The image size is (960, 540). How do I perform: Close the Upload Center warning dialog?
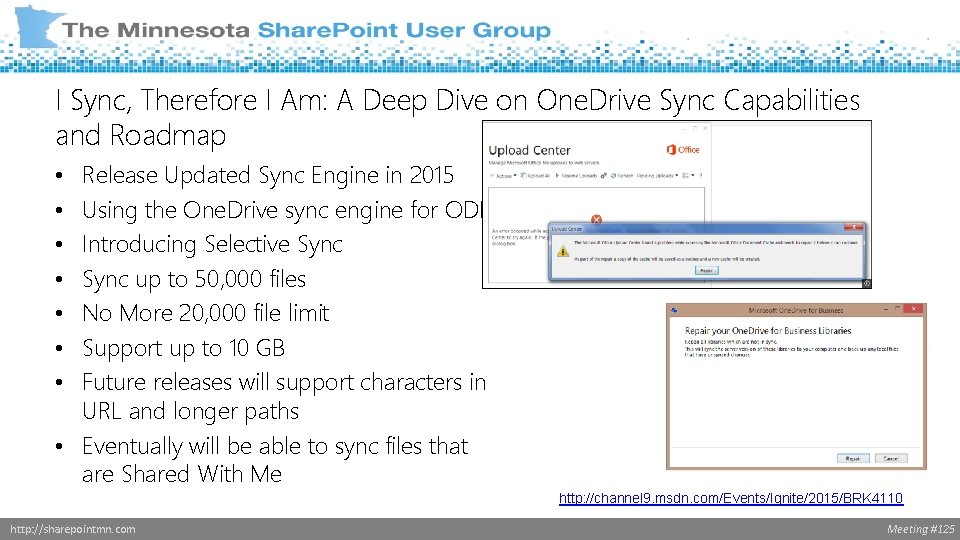(853, 227)
